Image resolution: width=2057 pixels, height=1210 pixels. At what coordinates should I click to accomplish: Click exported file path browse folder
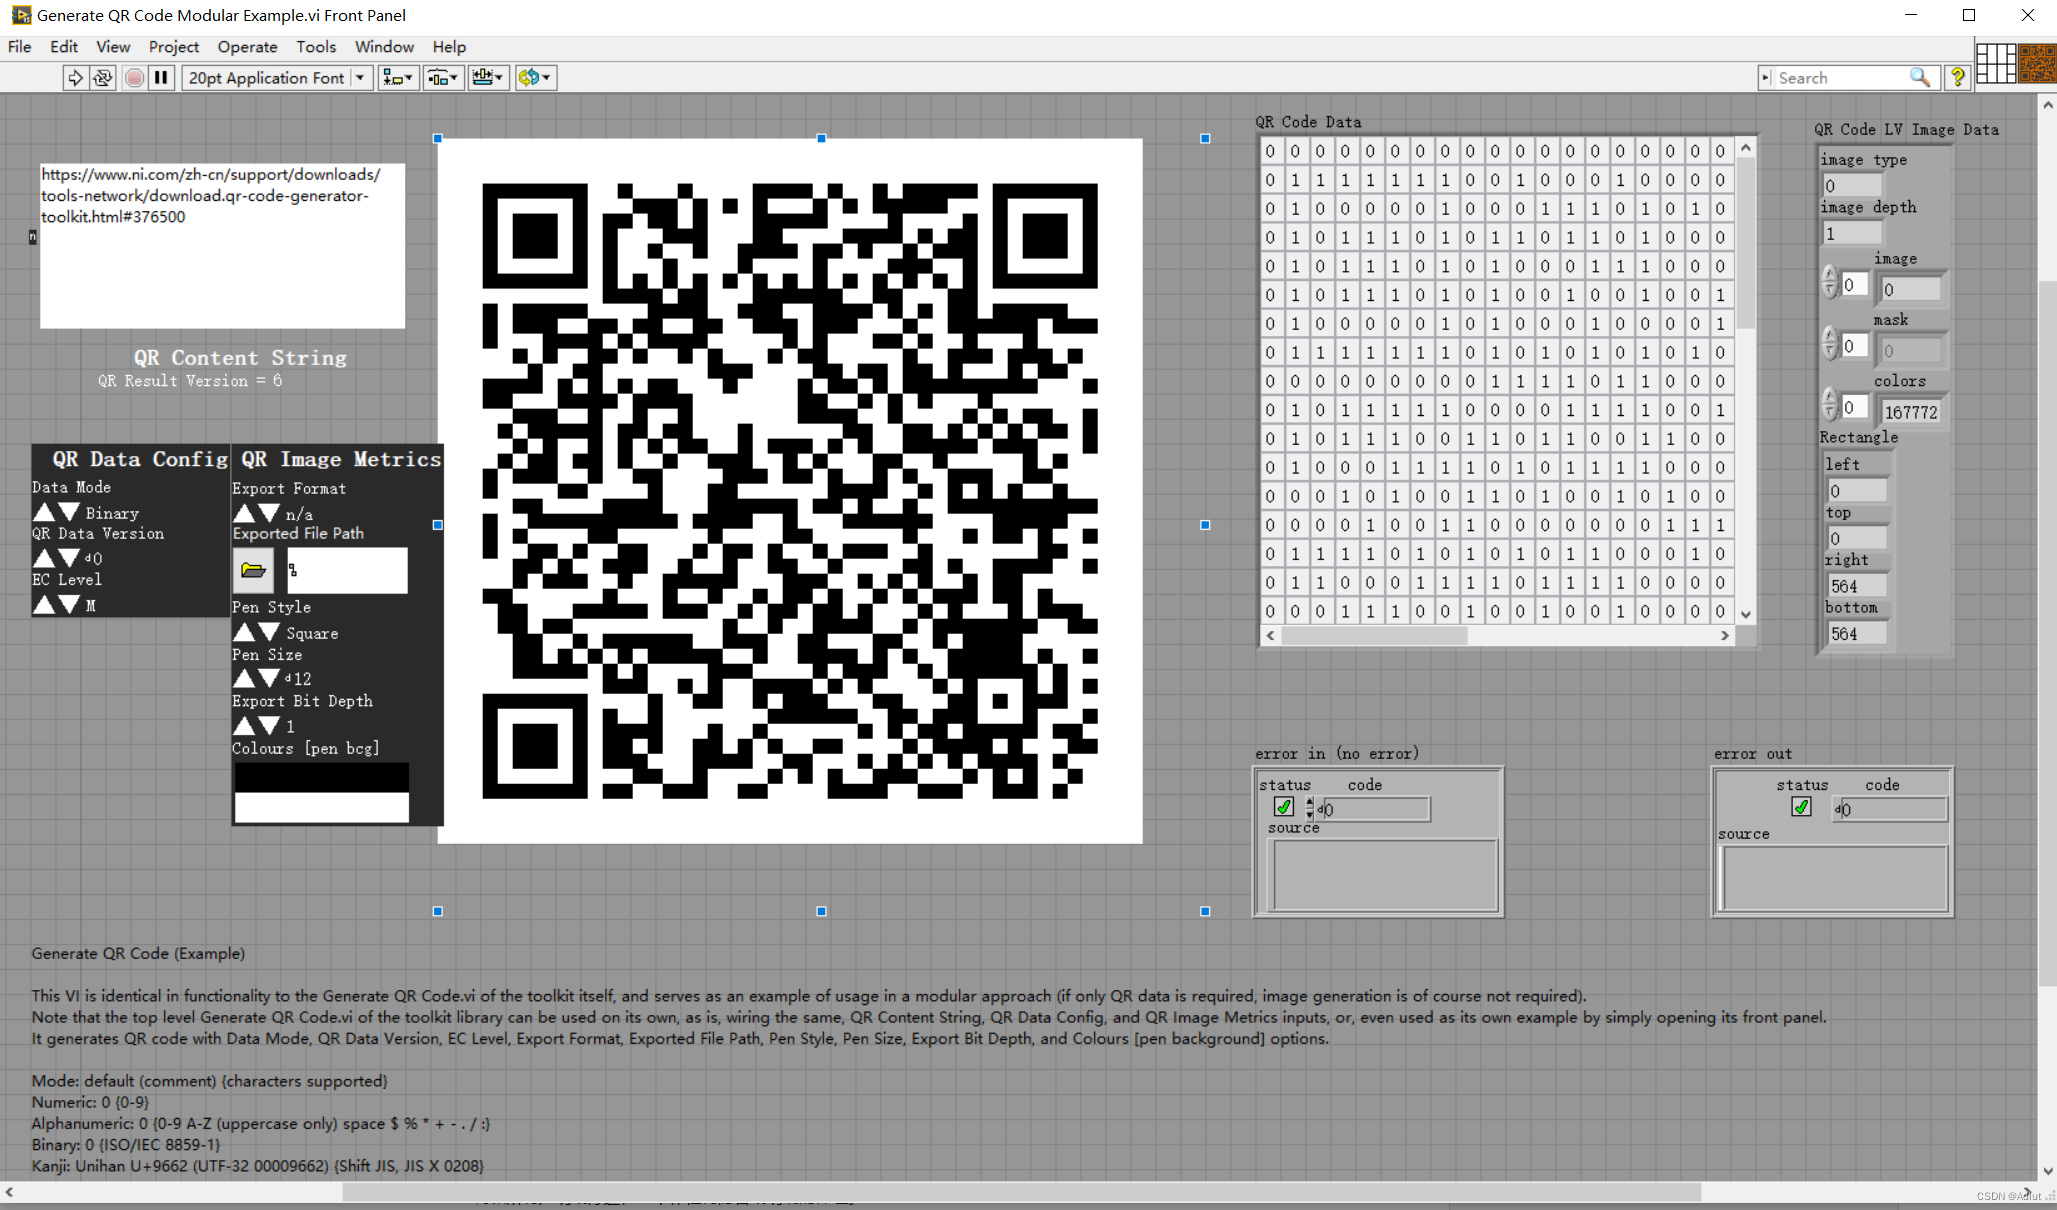(253, 570)
